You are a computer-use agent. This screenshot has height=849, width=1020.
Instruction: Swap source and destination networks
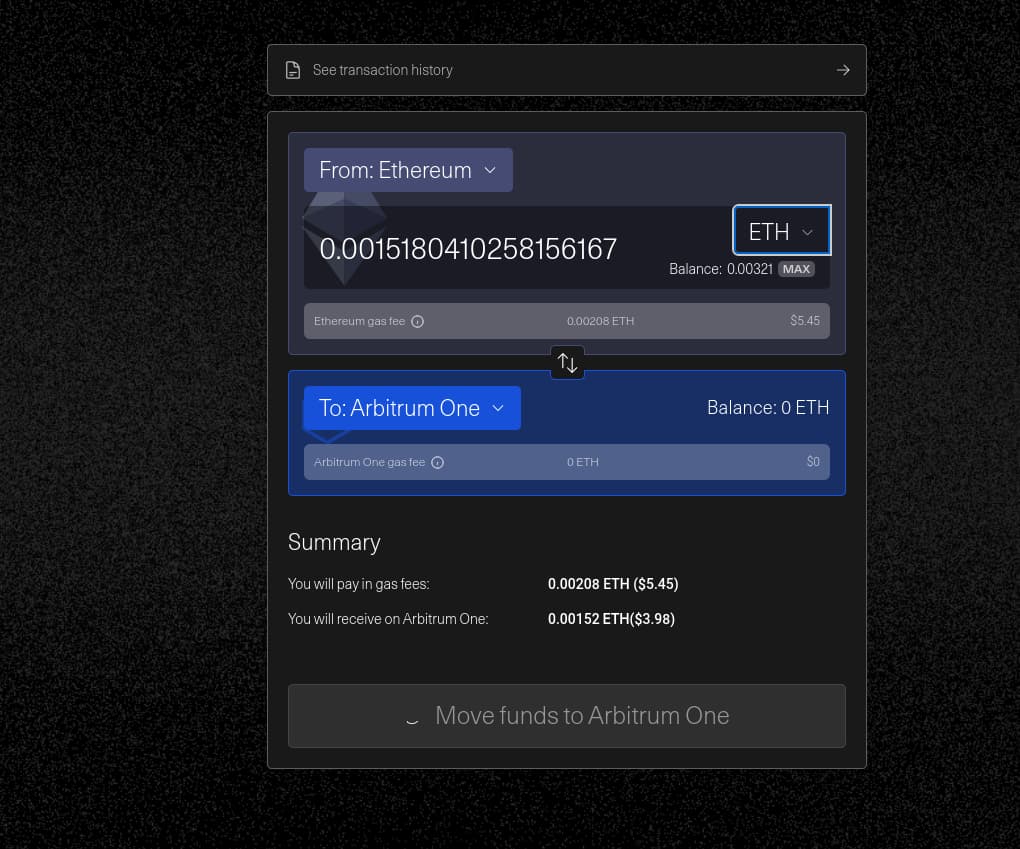567,362
